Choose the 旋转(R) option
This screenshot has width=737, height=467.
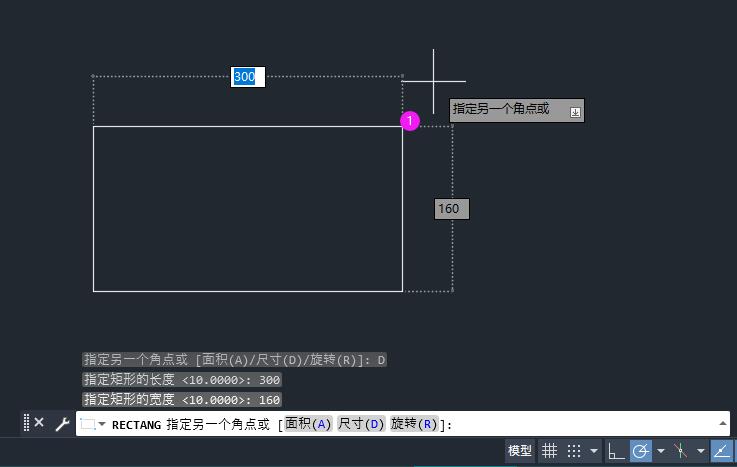pos(414,424)
